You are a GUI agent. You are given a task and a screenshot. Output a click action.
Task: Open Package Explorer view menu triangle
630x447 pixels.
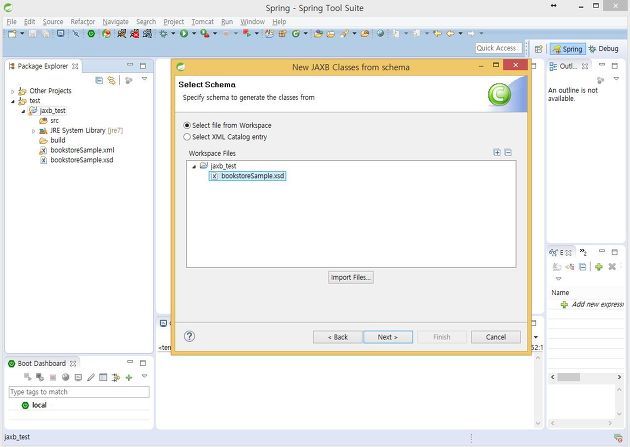pos(144,79)
